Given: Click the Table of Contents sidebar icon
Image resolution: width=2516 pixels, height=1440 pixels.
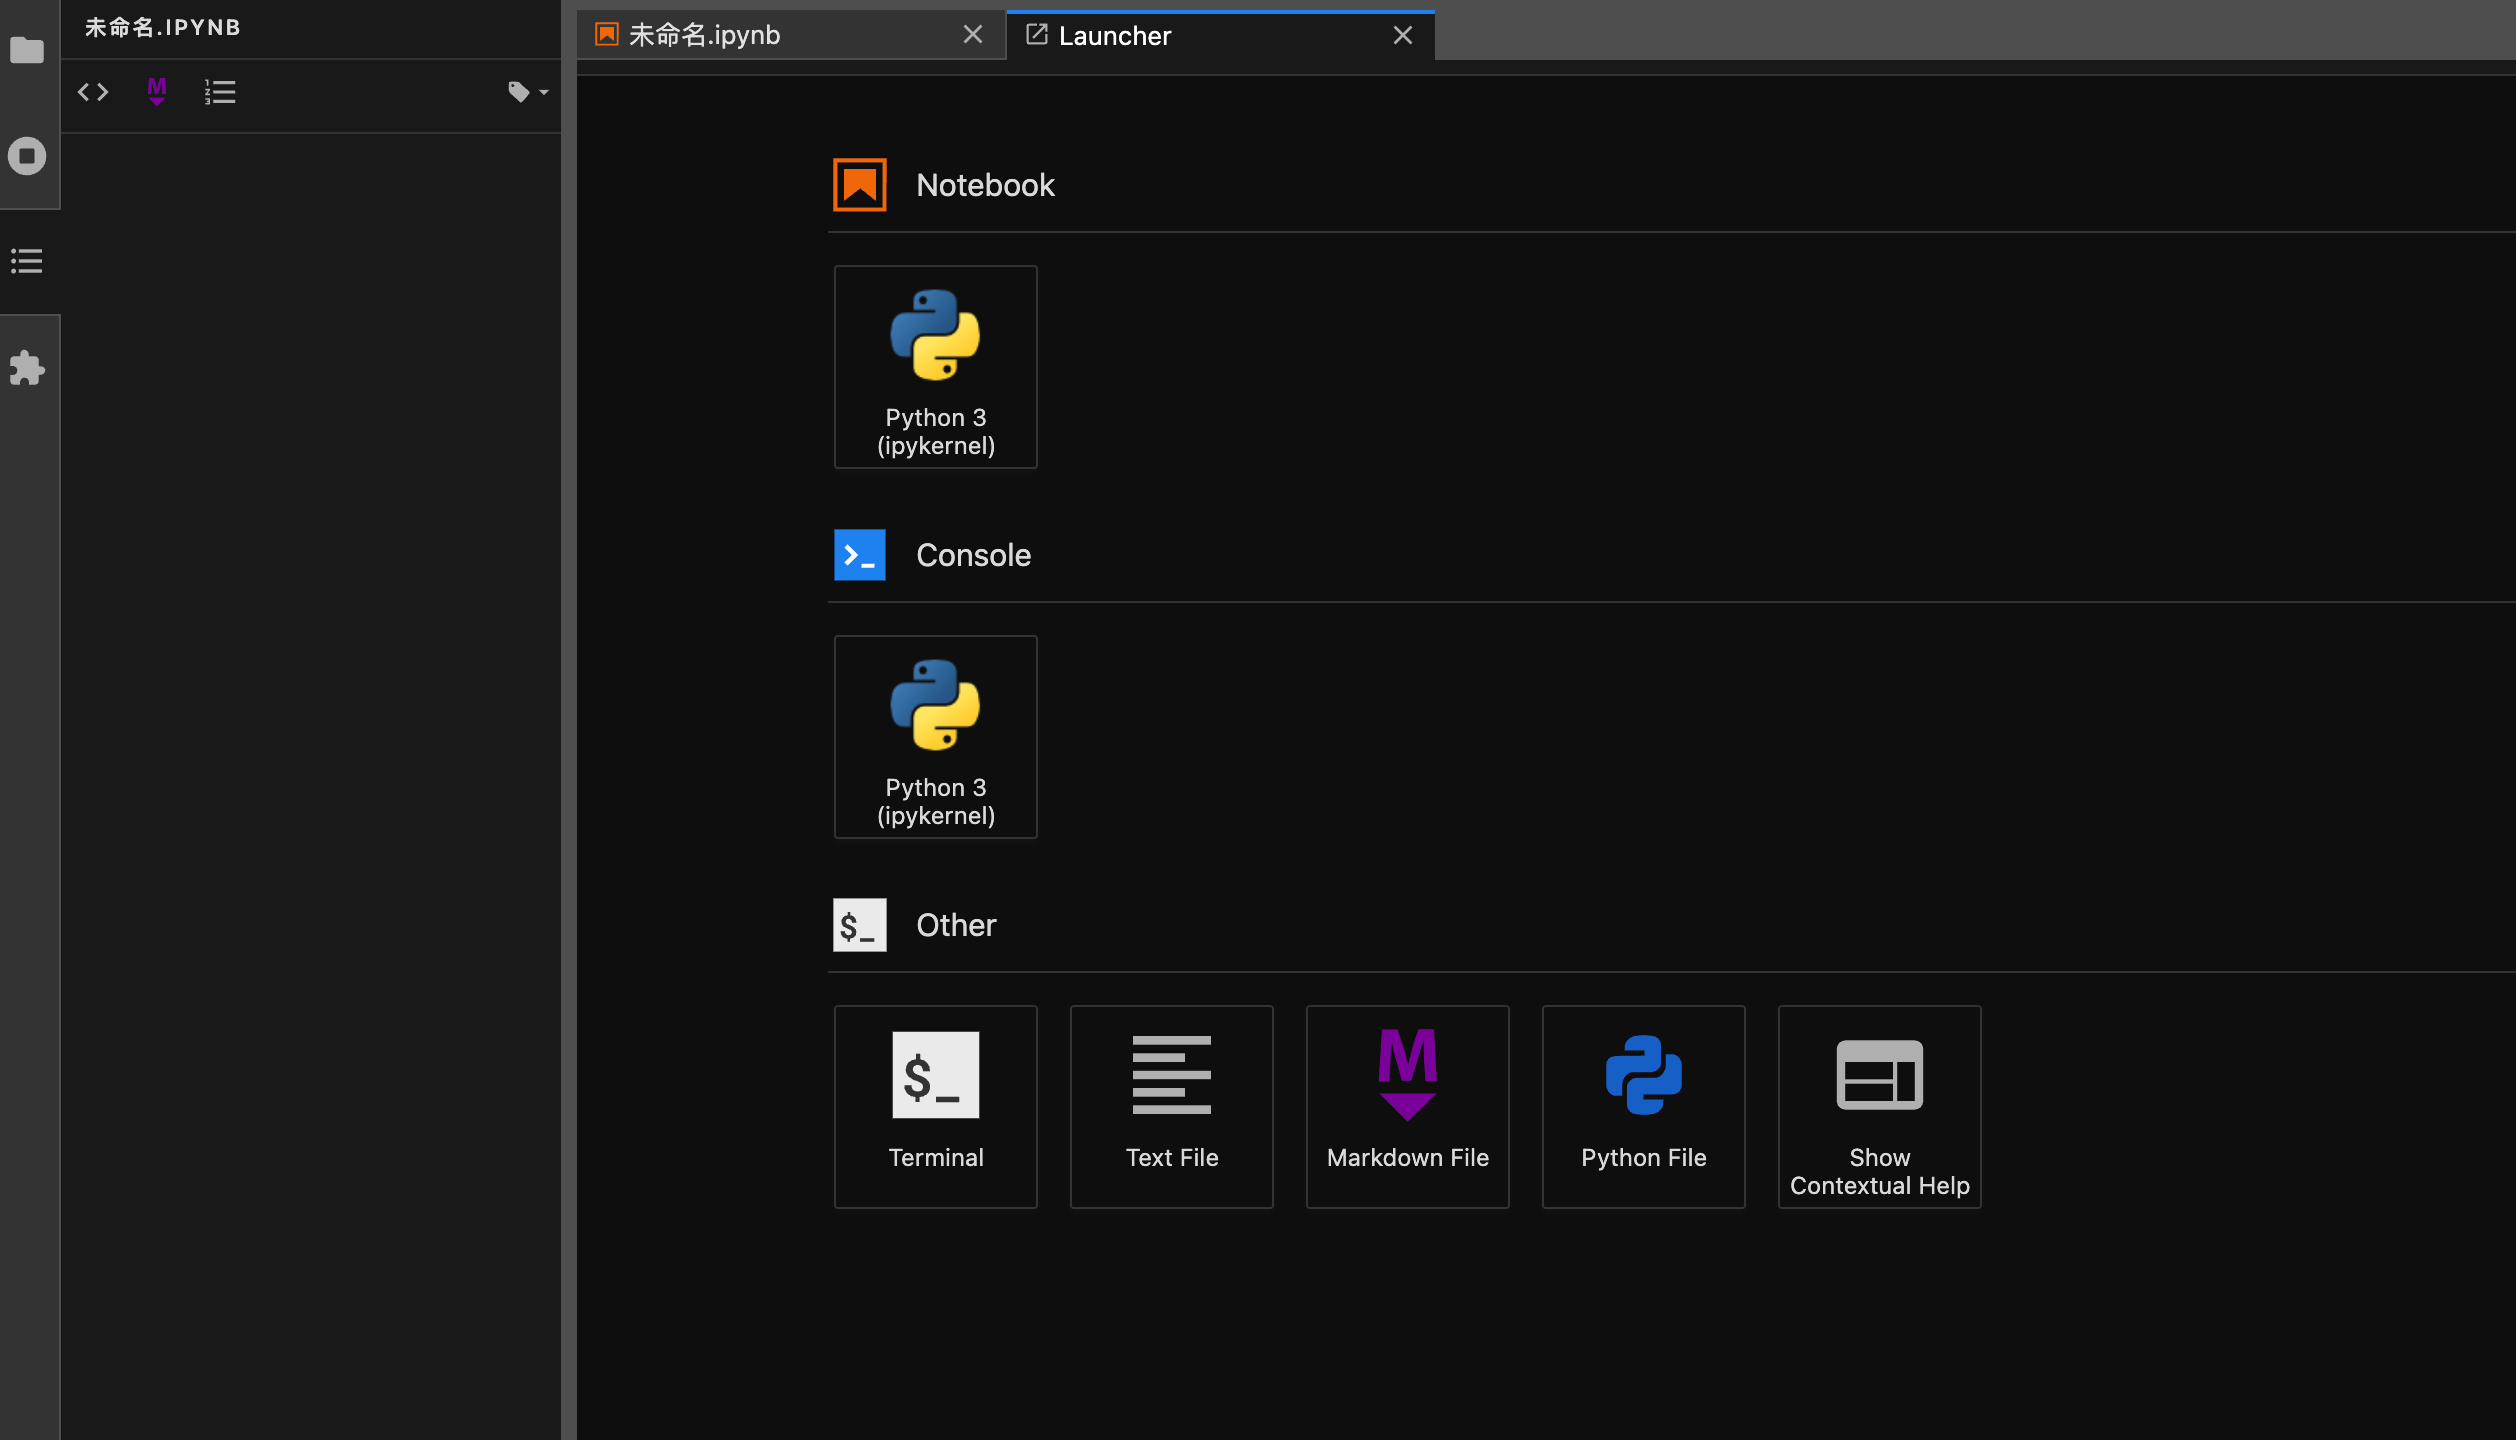Looking at the screenshot, I should tap(26, 261).
